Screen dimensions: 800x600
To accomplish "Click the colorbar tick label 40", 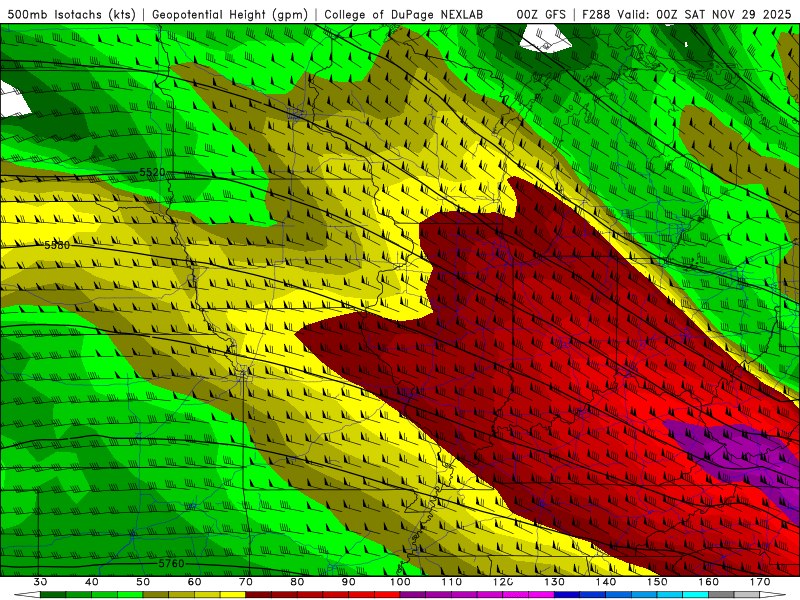I will tap(92, 582).
